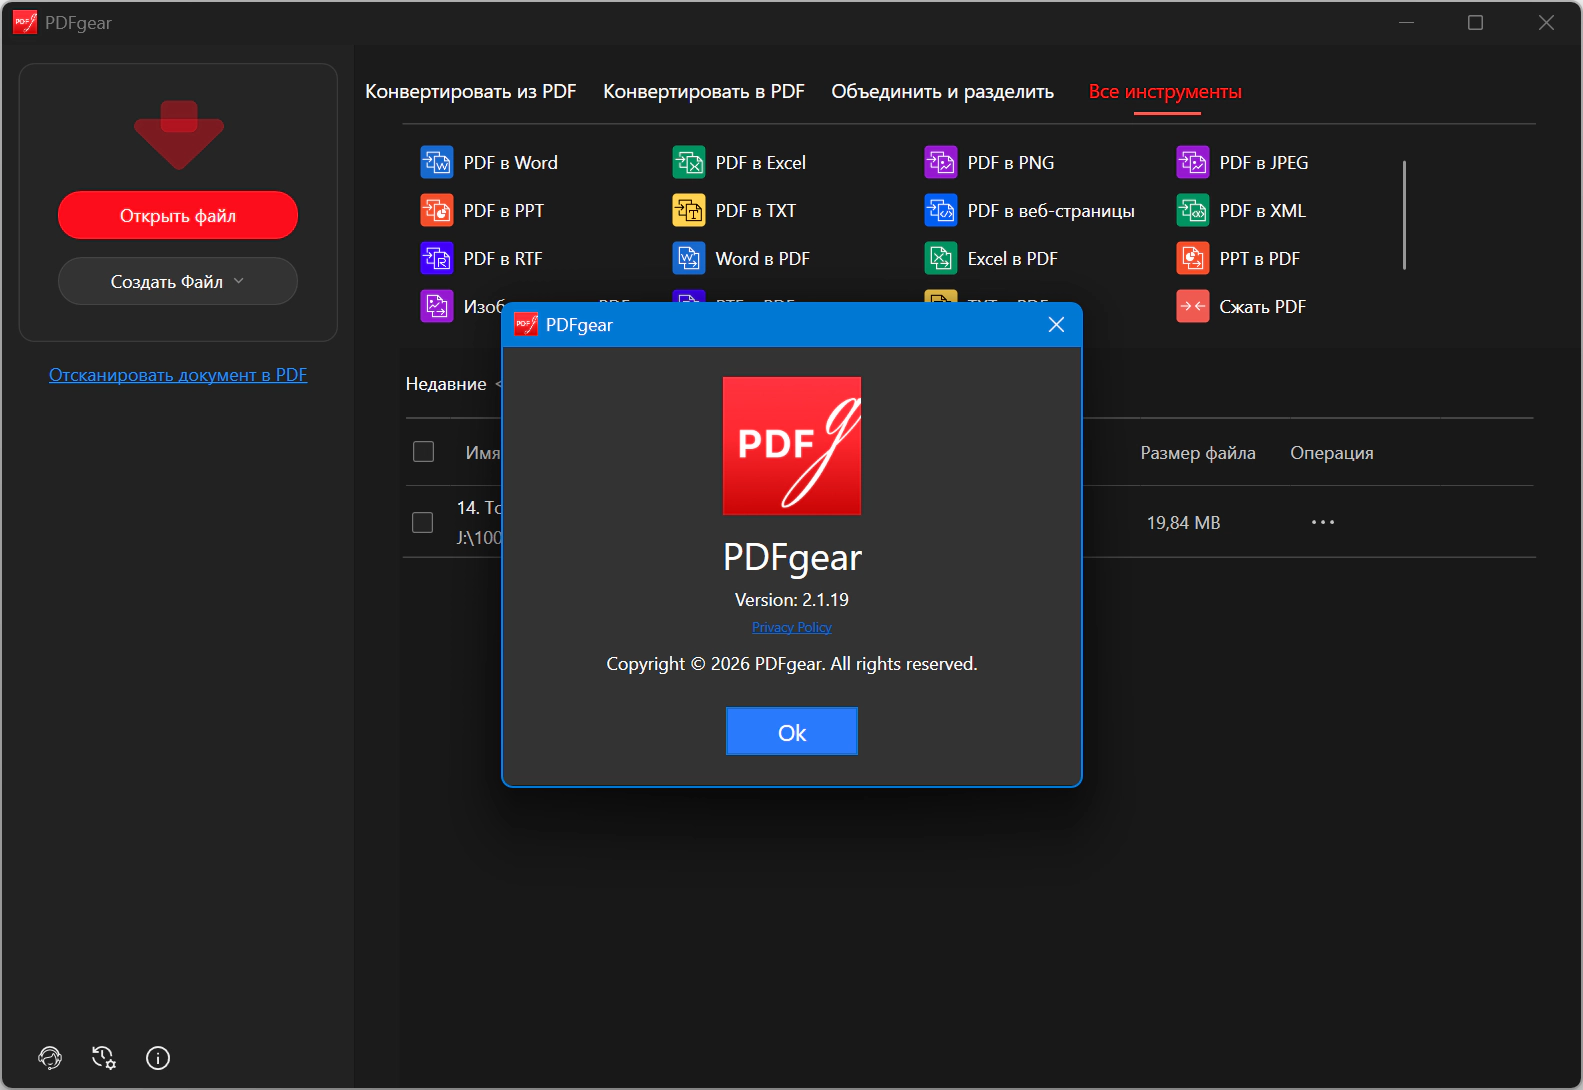Image resolution: width=1583 pixels, height=1090 pixels.
Task: Close the PDFgear about dialog
Action: pyautogui.click(x=1056, y=324)
